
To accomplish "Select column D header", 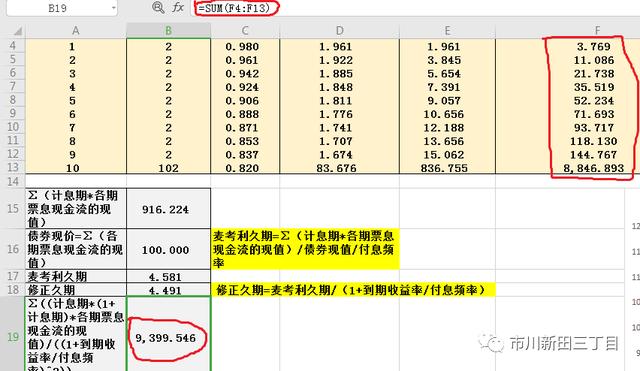I will (x=340, y=31).
